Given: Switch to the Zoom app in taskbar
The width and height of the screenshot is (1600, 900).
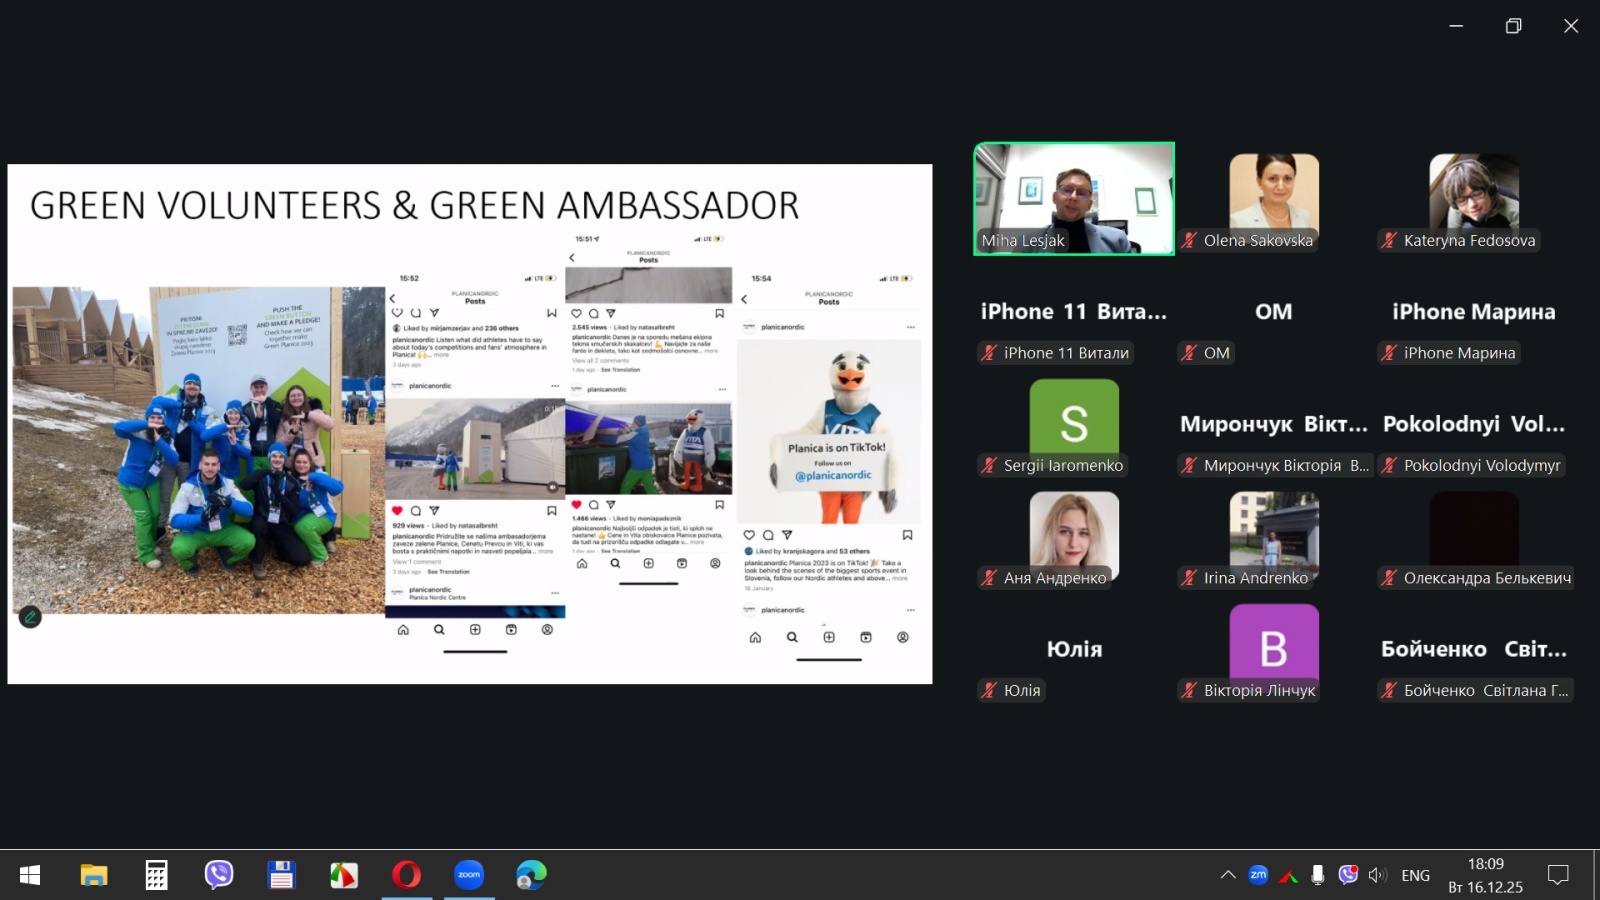Looking at the screenshot, I should (469, 875).
